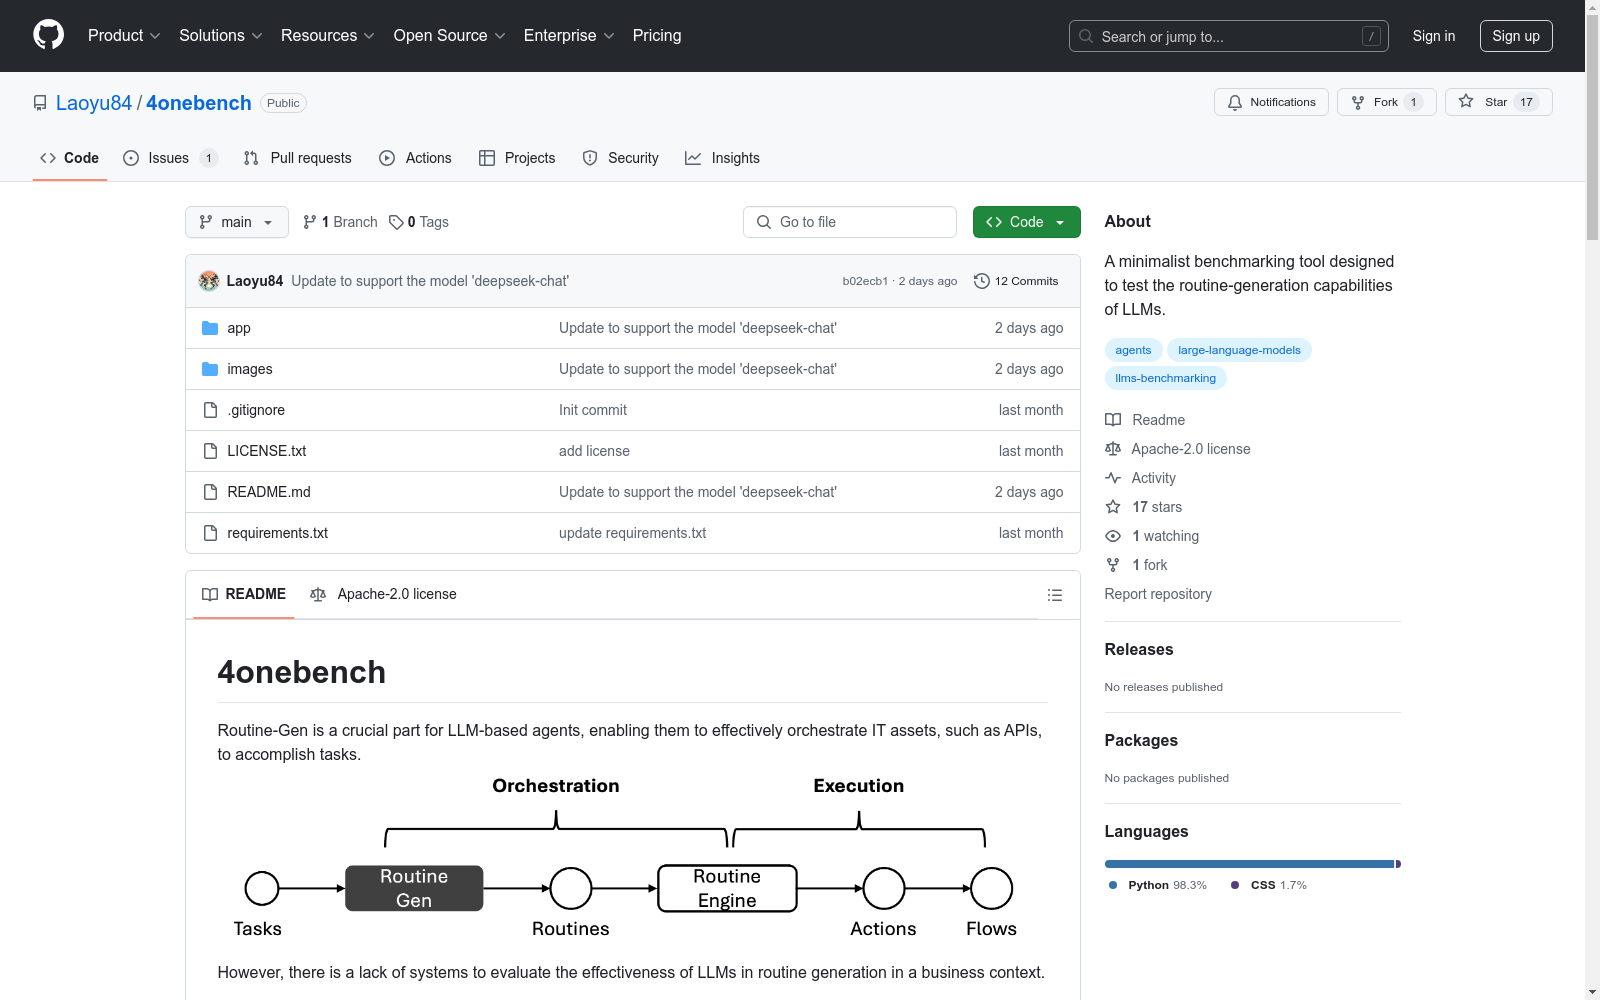Click the pulse icon next to Activity

(1113, 478)
